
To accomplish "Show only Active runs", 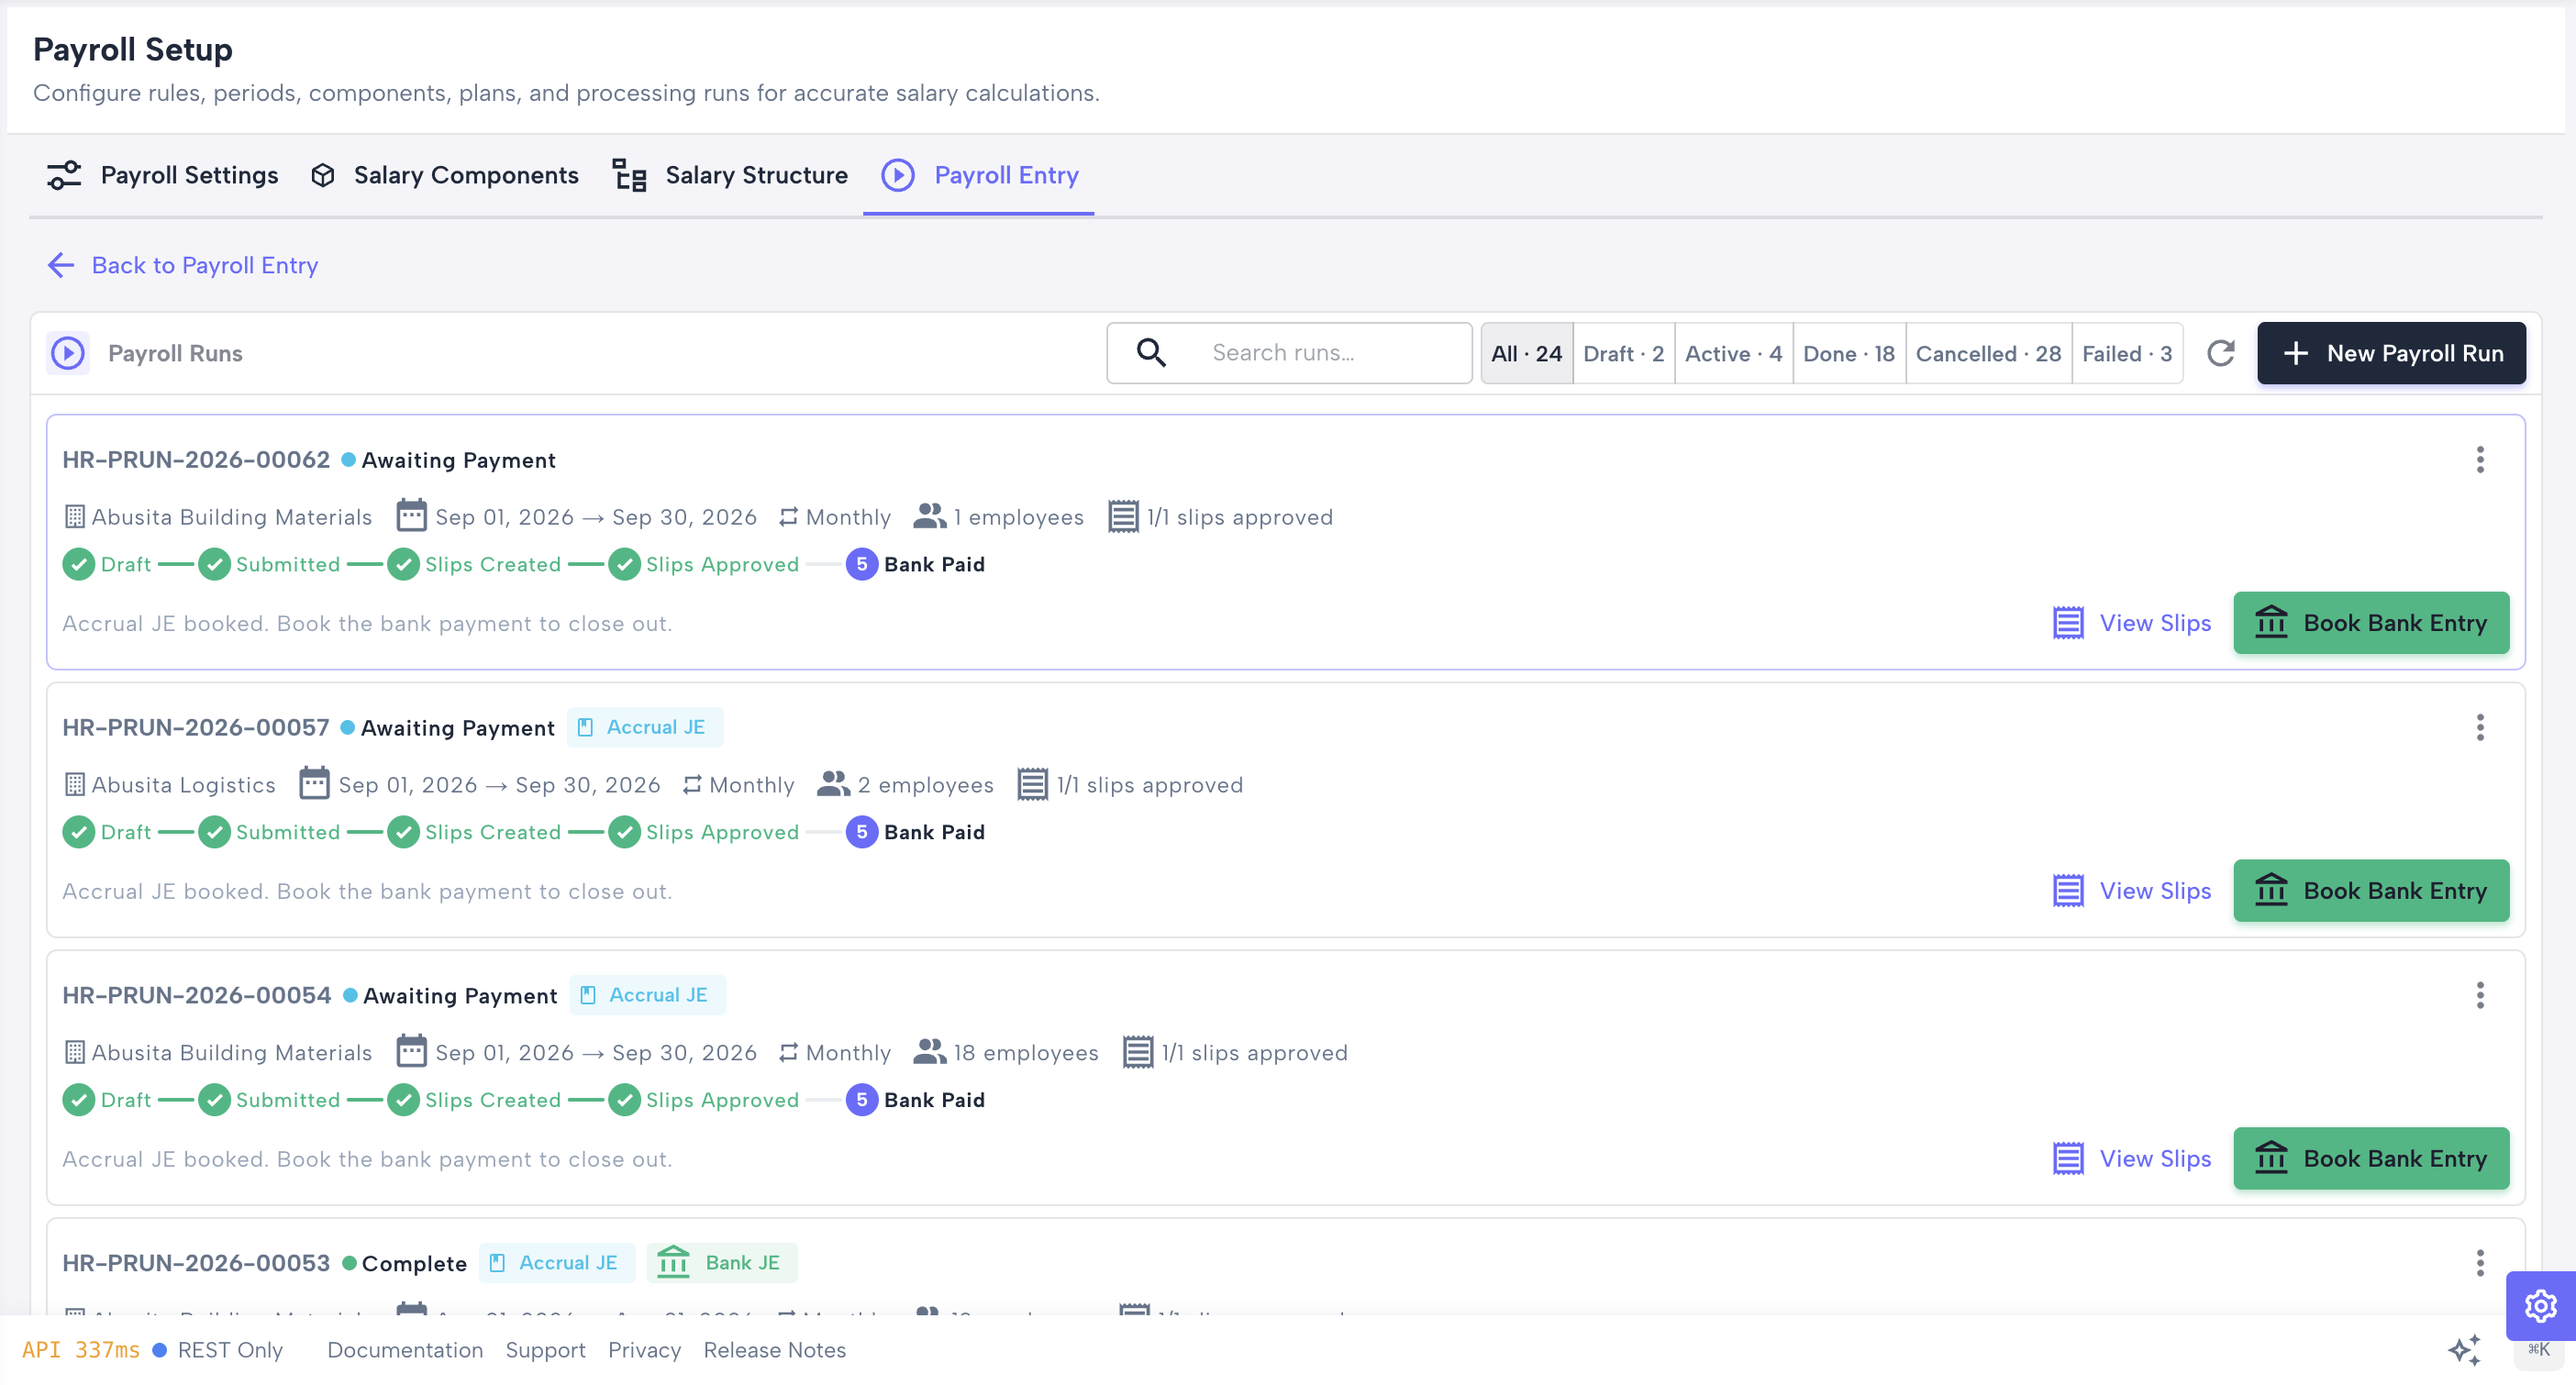I will click(x=1733, y=354).
